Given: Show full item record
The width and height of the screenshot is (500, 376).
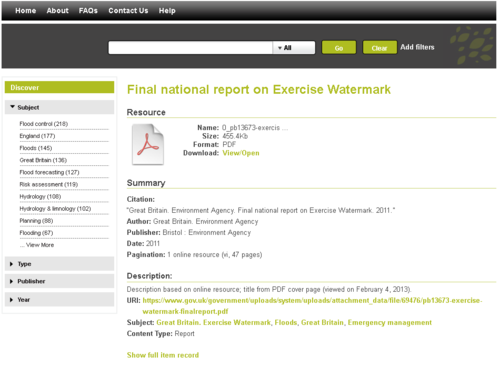Looking at the screenshot, I should click(x=163, y=355).
